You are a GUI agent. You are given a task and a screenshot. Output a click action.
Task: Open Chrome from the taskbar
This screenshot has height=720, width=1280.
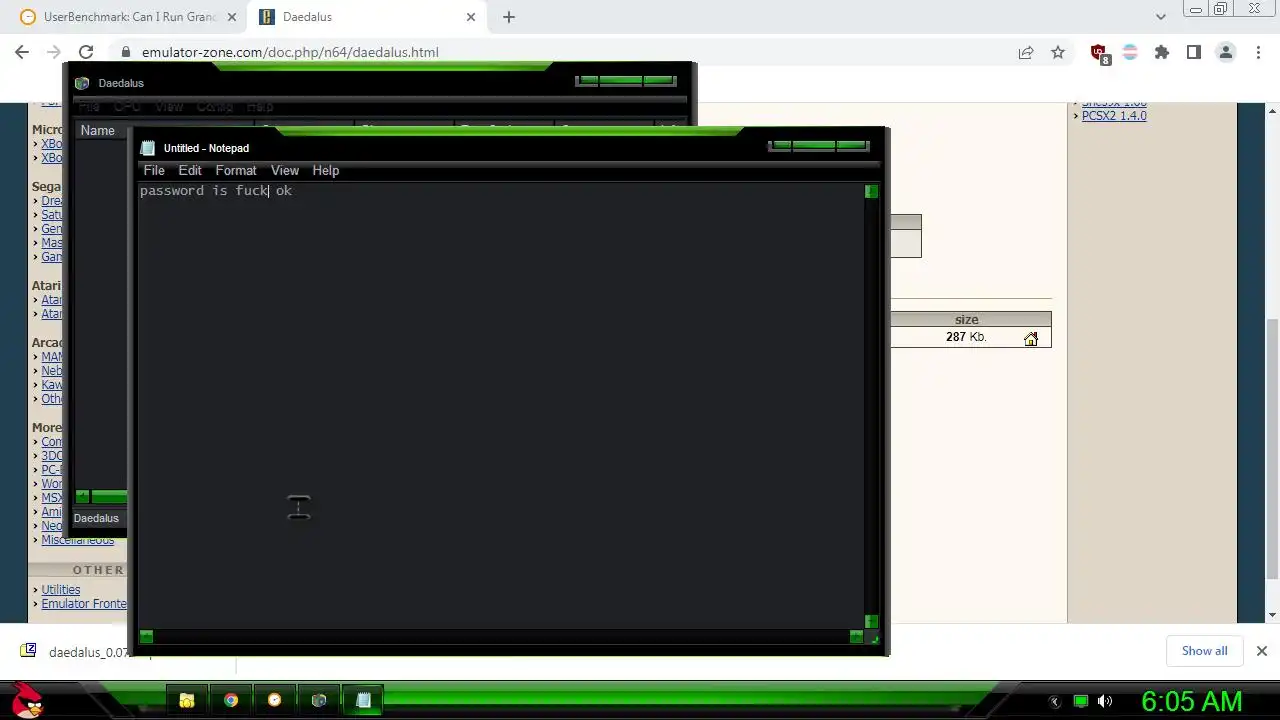click(231, 700)
